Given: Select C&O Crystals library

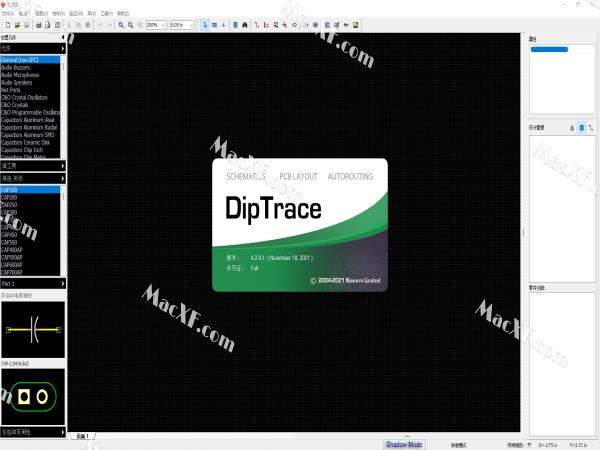Looking at the screenshot, I should pos(30,105).
